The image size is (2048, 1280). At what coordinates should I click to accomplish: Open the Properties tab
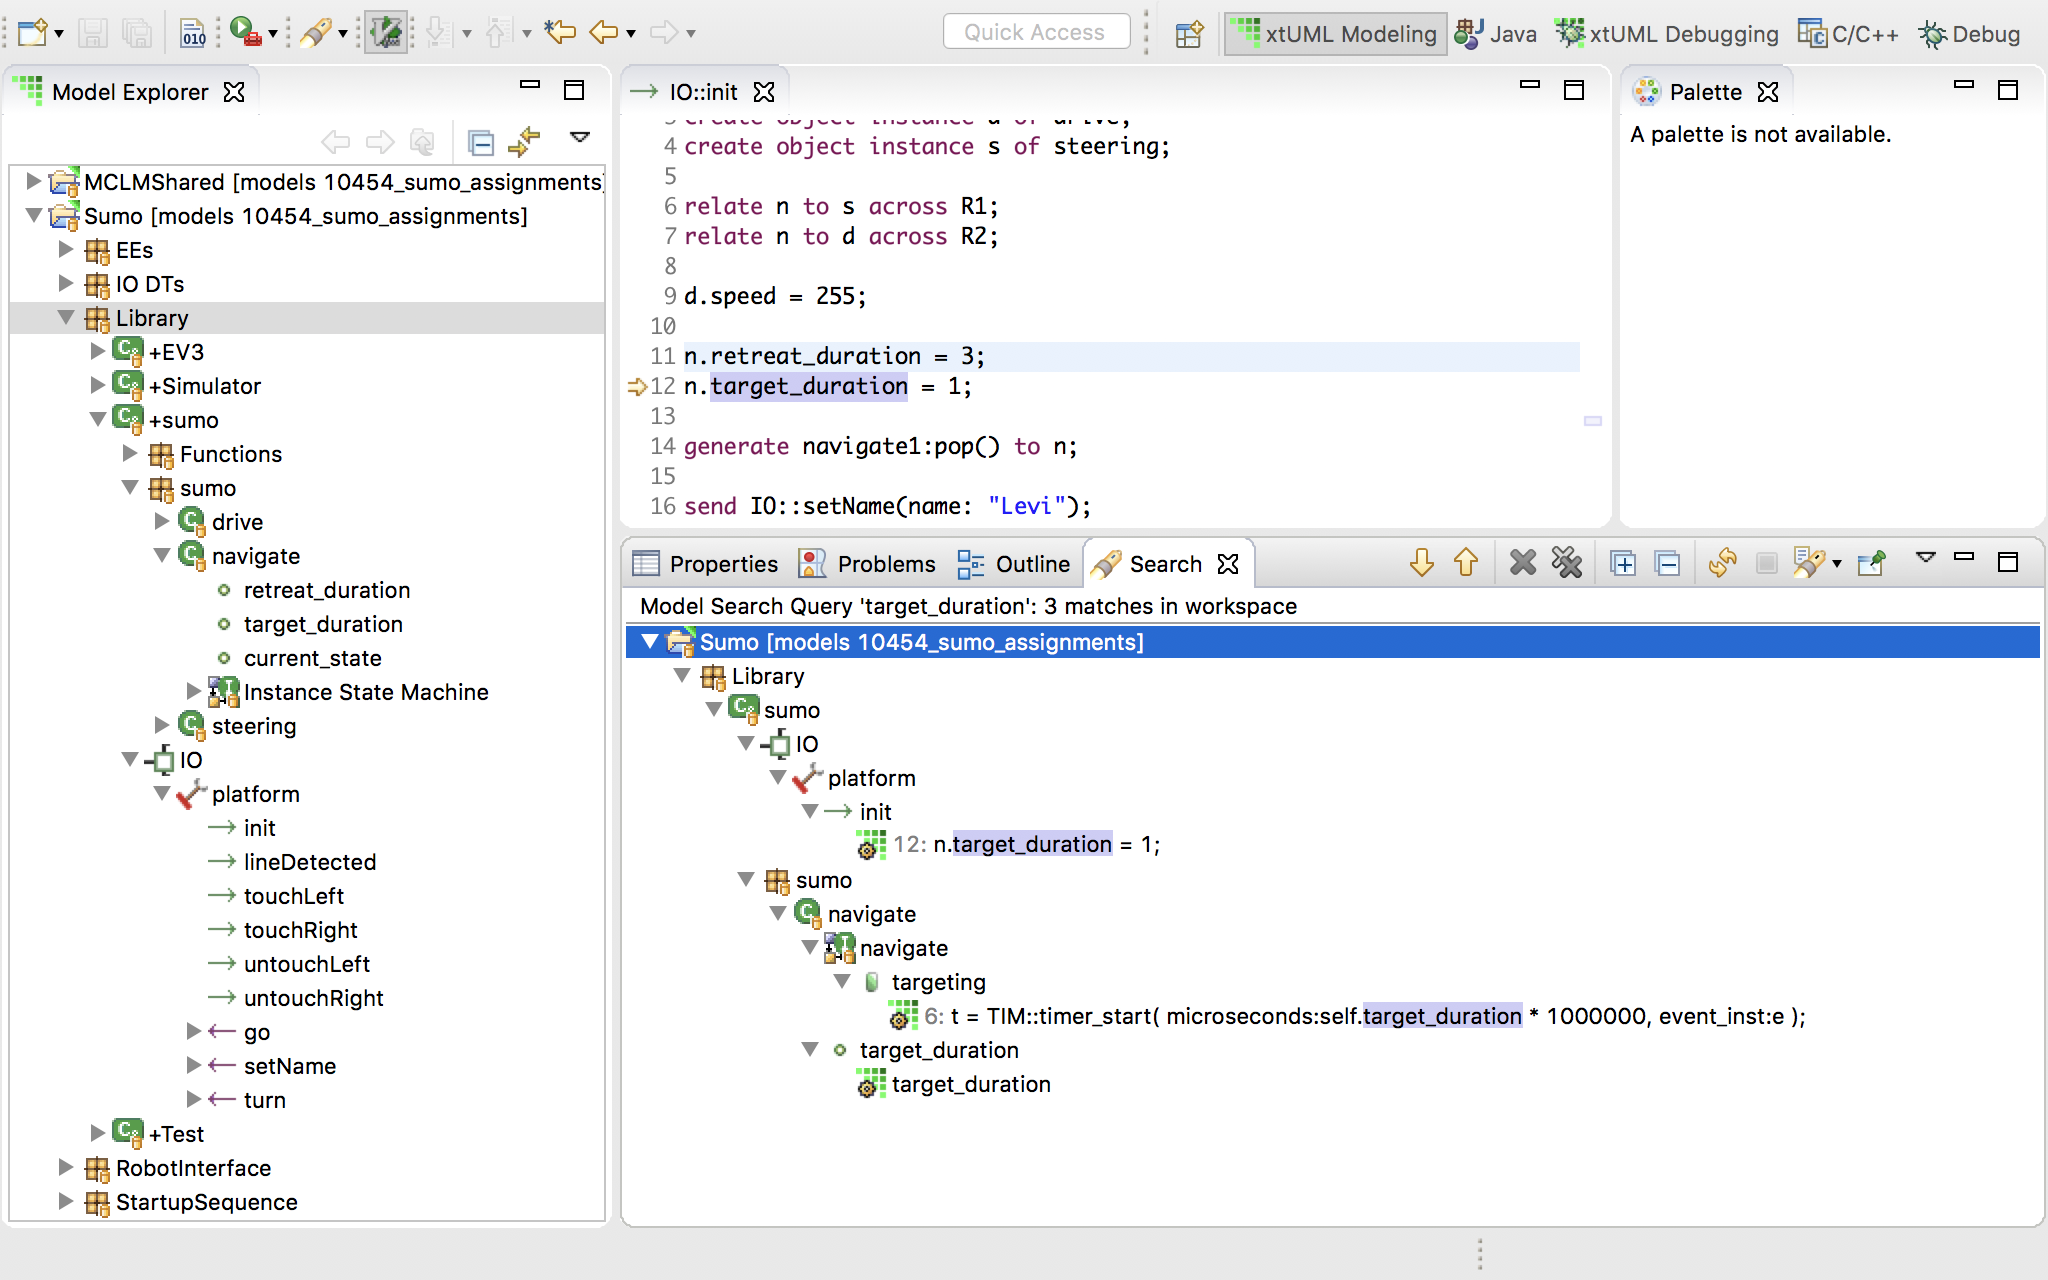click(x=706, y=564)
